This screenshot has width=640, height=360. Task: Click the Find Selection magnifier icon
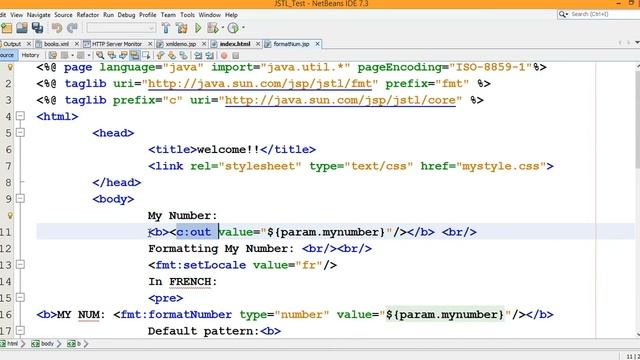pyautogui.click(x=100, y=55)
